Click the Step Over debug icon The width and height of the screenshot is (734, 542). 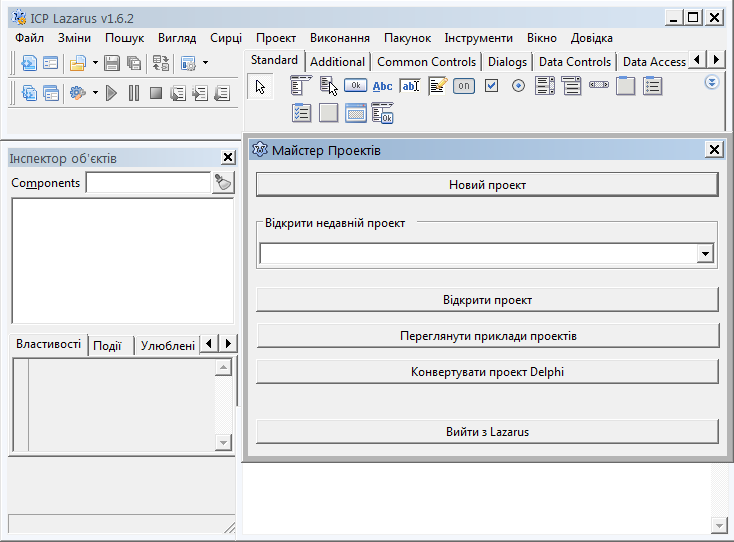point(200,93)
